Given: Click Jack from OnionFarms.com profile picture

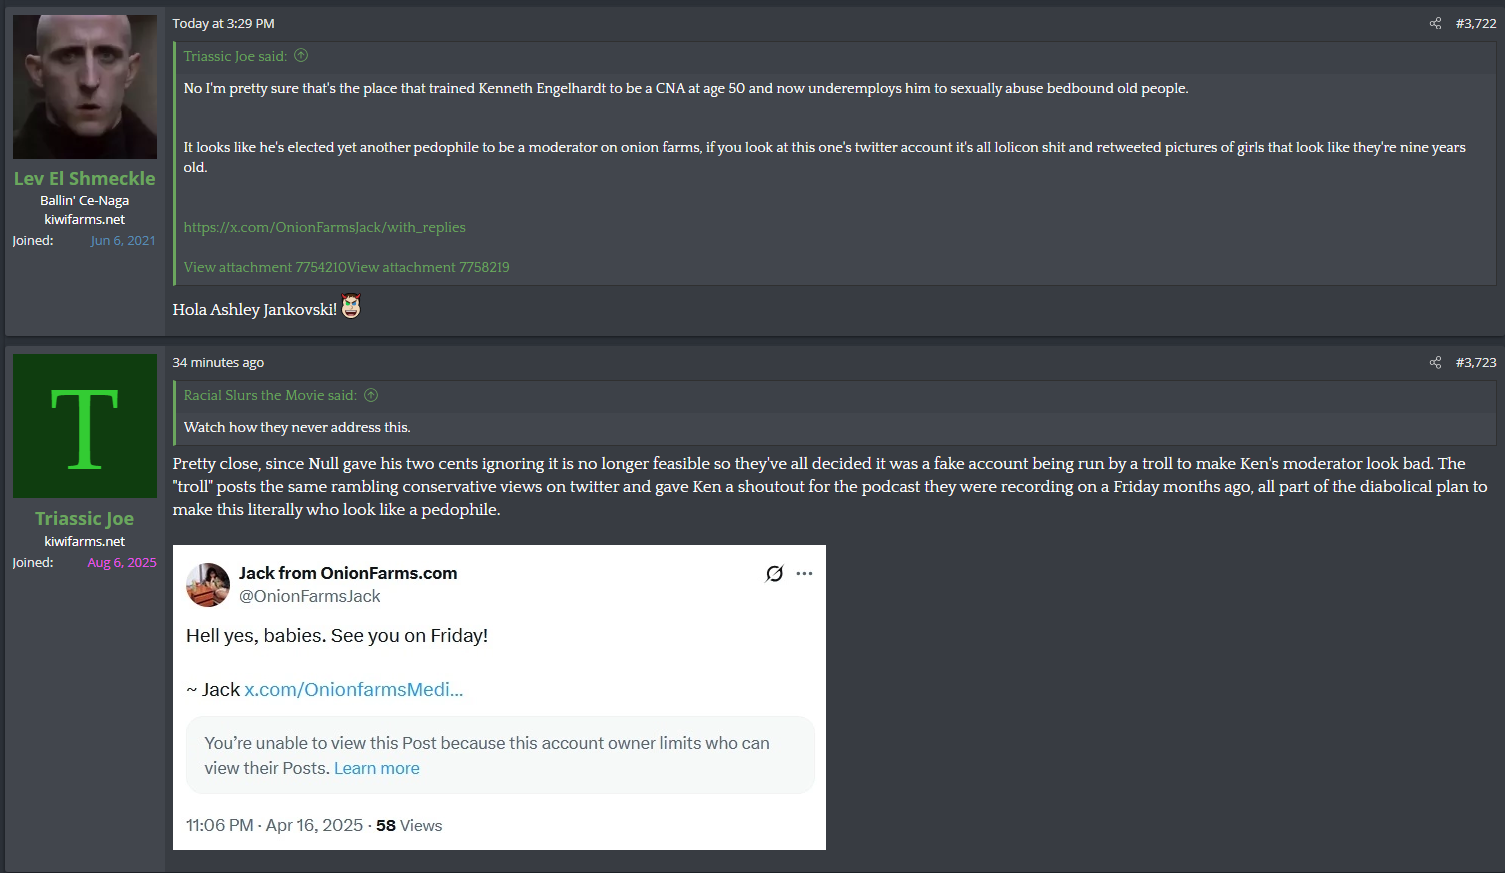Looking at the screenshot, I should (208, 585).
